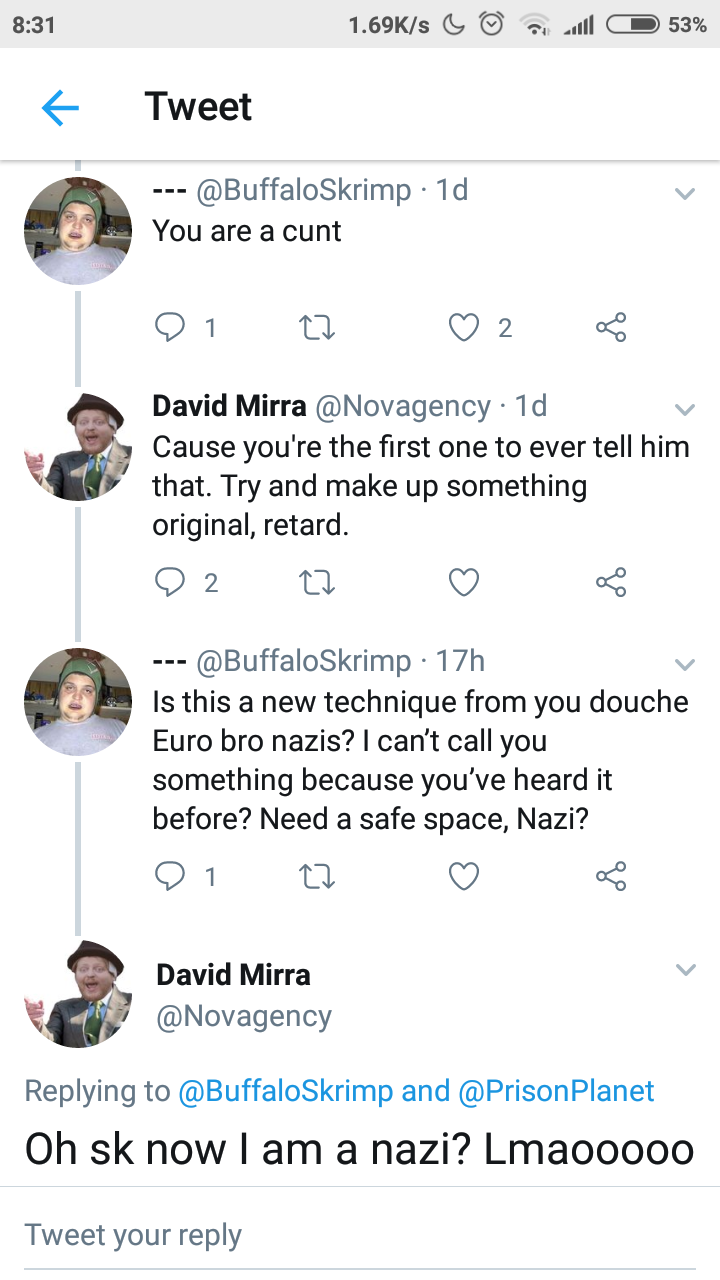Share David Mirra's "something original" tweet
Image resolution: width=720 pixels, height=1280 pixels.
pyautogui.click(x=610, y=582)
